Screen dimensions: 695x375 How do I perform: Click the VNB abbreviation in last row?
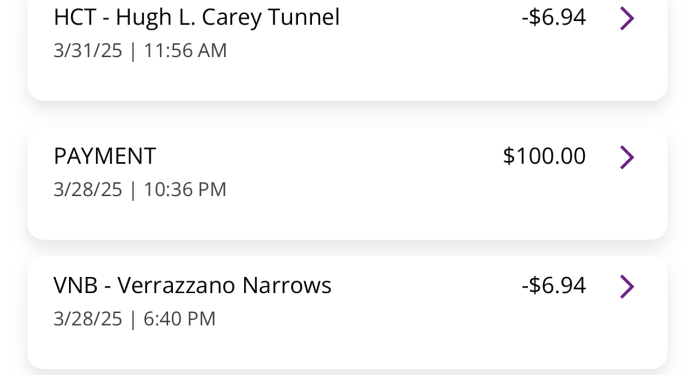[75, 285]
